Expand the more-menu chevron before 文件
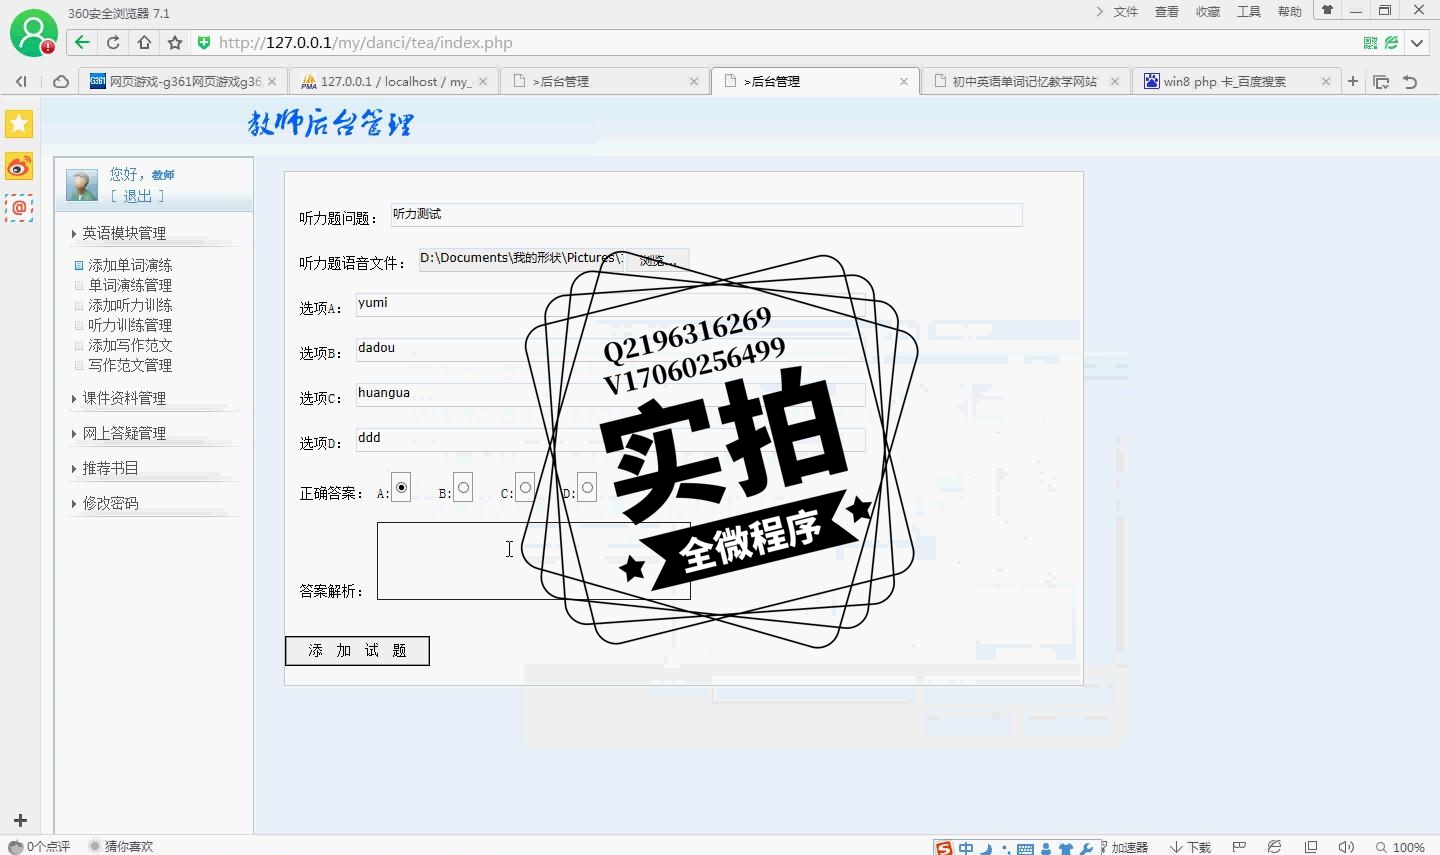The width and height of the screenshot is (1440, 855). (x=1100, y=12)
